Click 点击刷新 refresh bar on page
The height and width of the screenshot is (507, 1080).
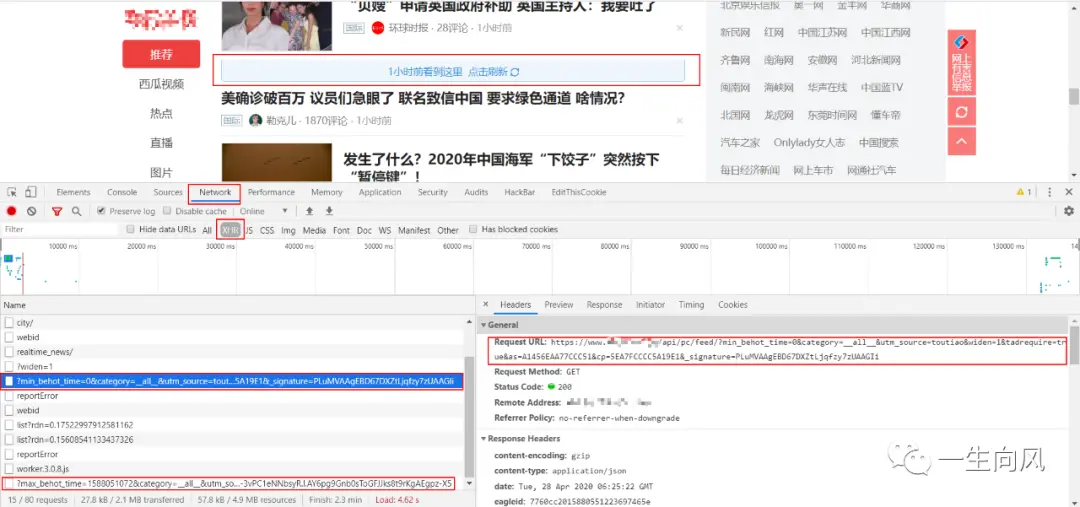click(453, 71)
